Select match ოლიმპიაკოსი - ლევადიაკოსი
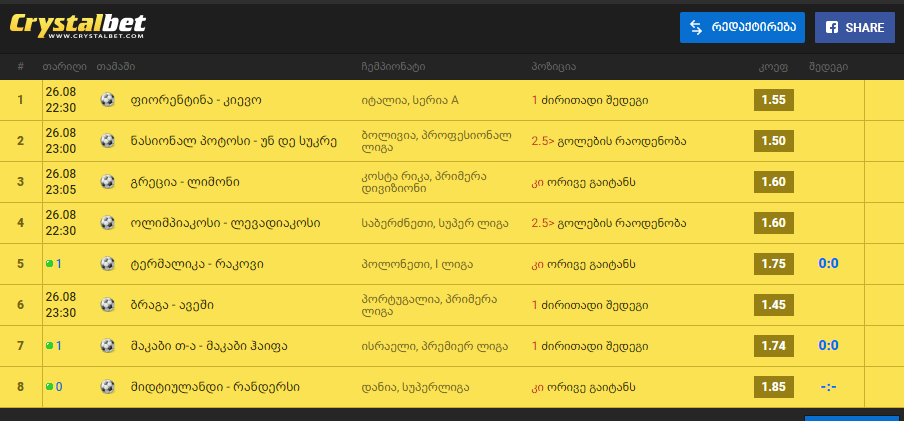904x421 pixels. point(226,223)
